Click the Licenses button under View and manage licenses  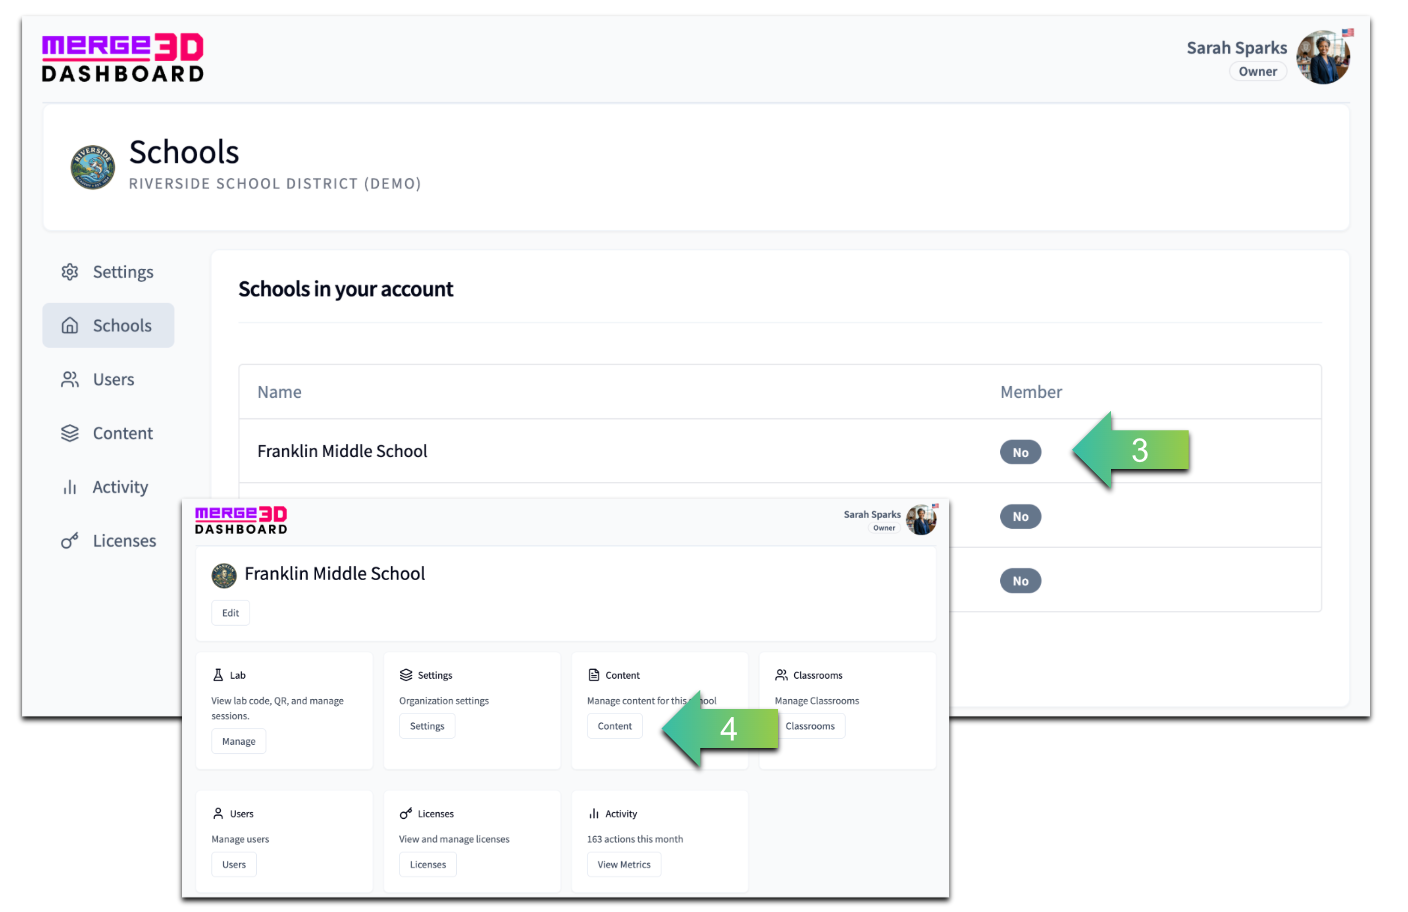(428, 865)
